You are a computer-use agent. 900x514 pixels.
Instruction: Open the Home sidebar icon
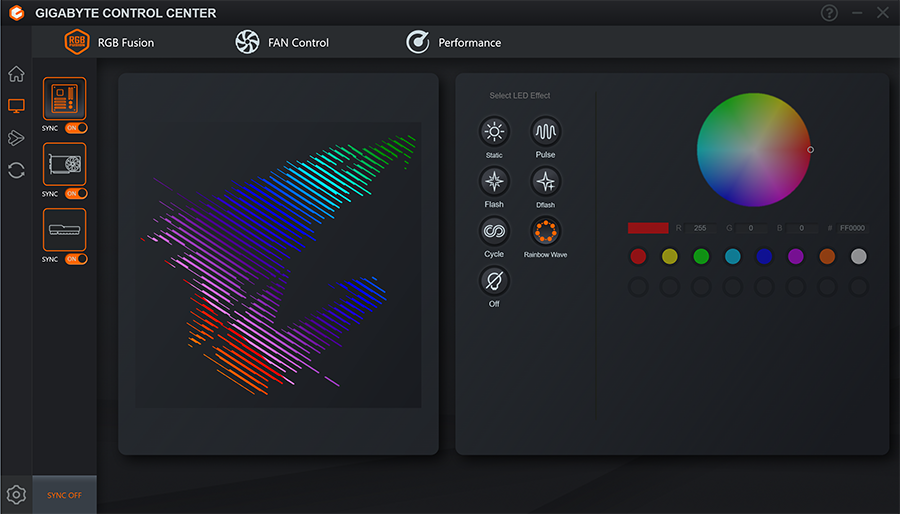click(16, 73)
